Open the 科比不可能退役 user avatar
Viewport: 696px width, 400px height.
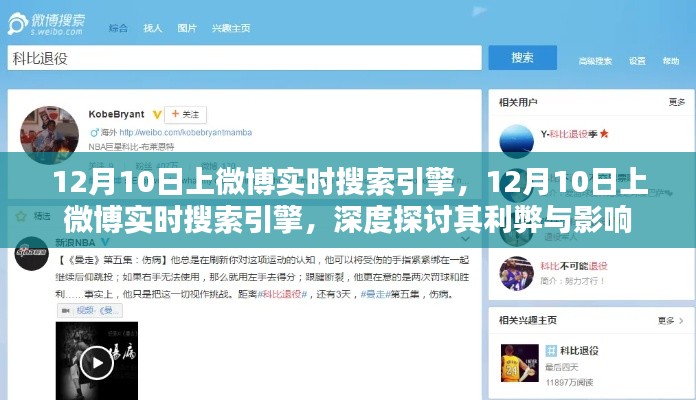coord(516,273)
